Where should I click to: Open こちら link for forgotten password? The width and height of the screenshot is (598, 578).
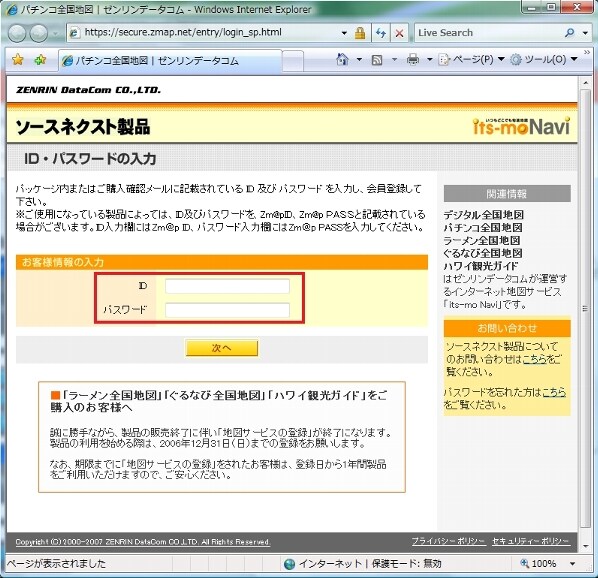click(554, 392)
